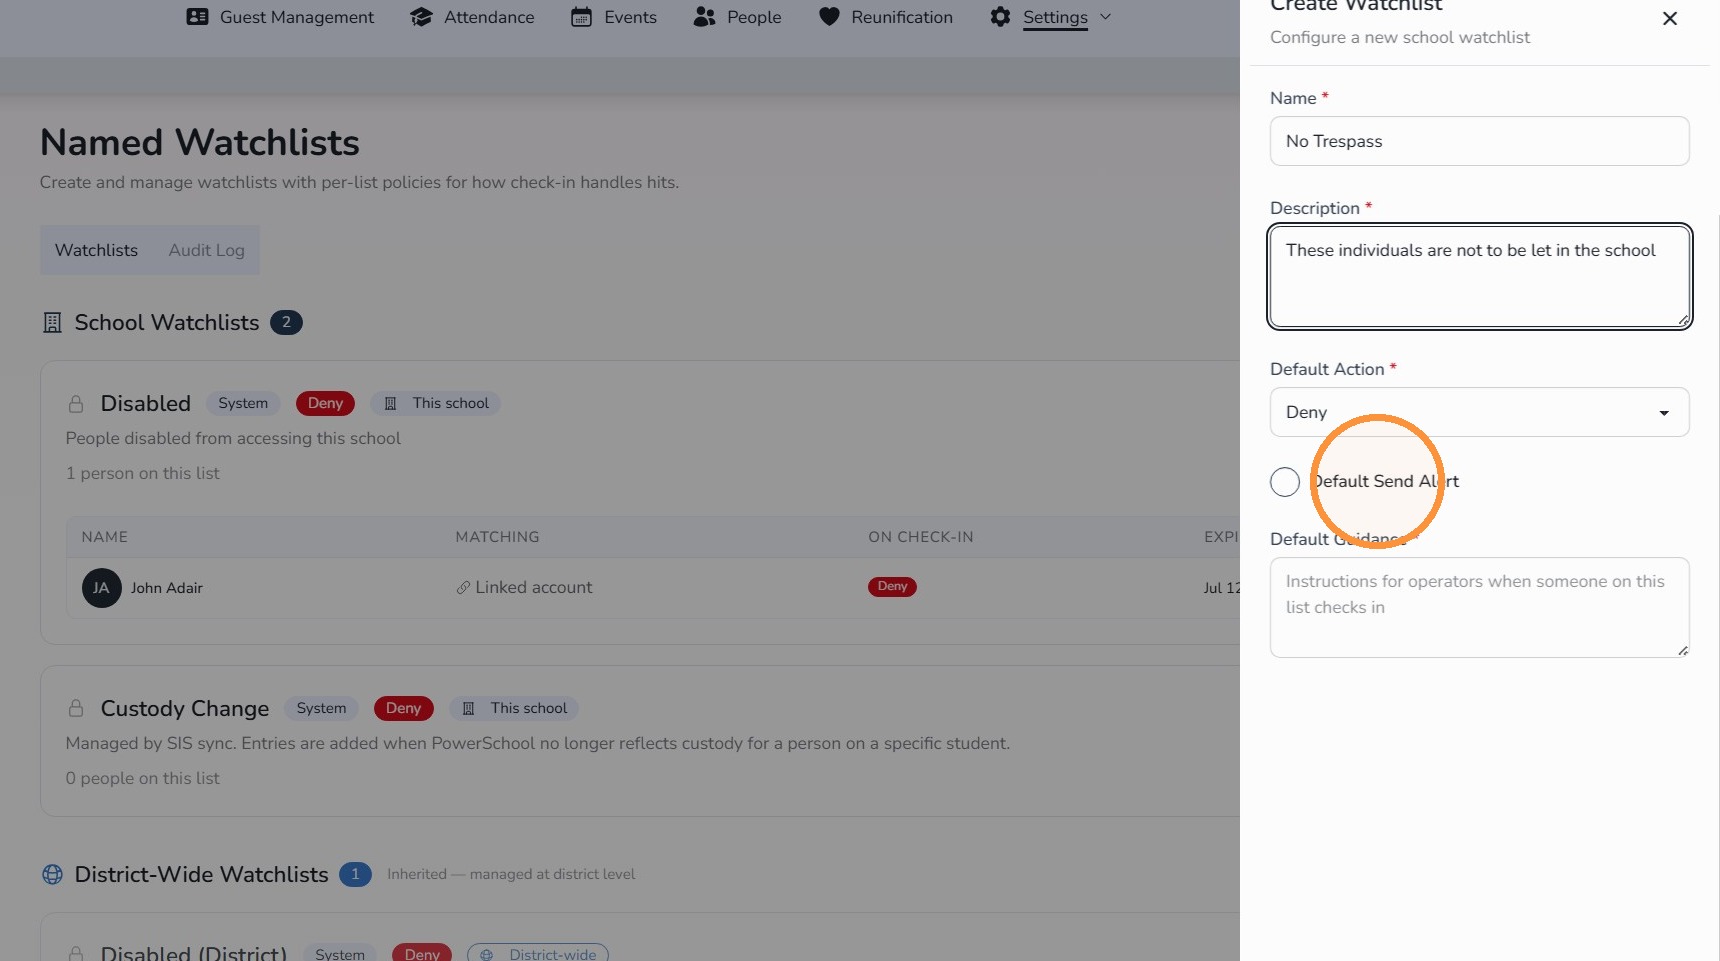Click '1 person on this list' text
The width and height of the screenshot is (1720, 961).
click(143, 474)
